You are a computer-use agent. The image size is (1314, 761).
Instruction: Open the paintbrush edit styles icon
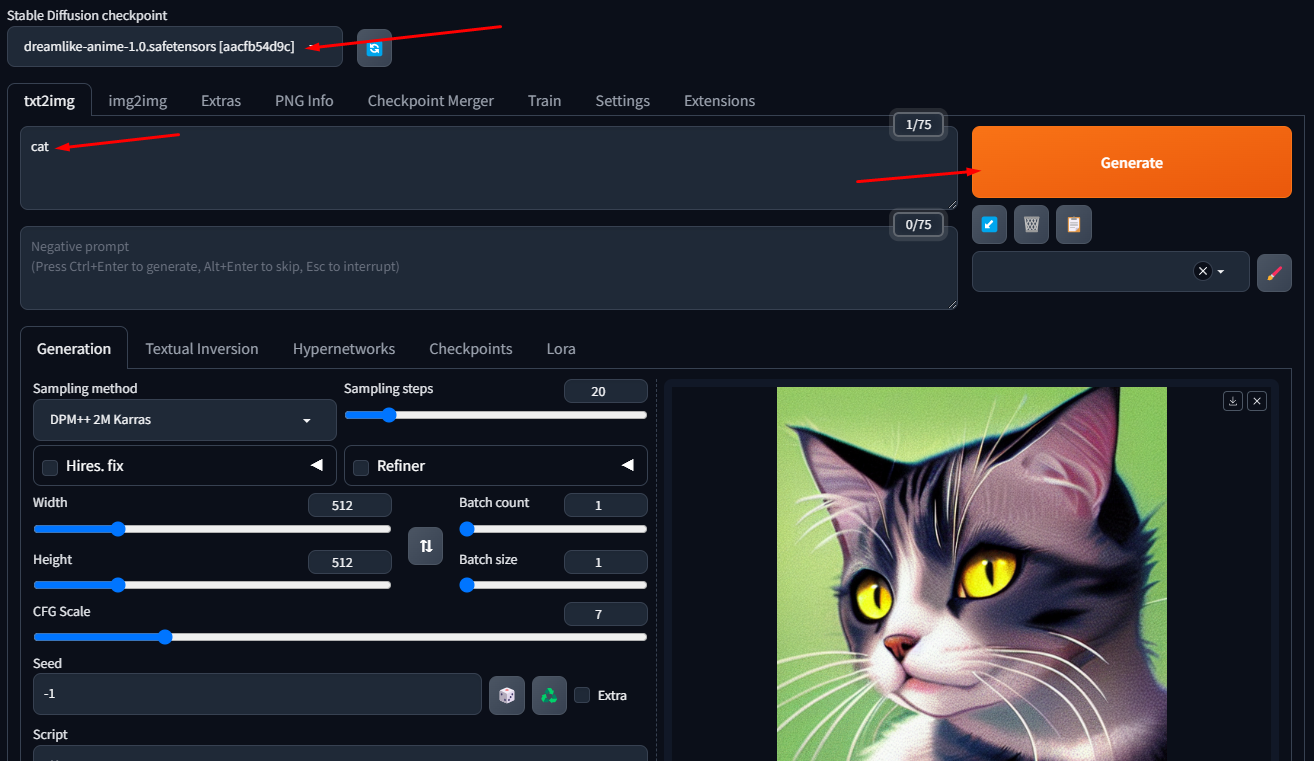pyautogui.click(x=1273, y=272)
